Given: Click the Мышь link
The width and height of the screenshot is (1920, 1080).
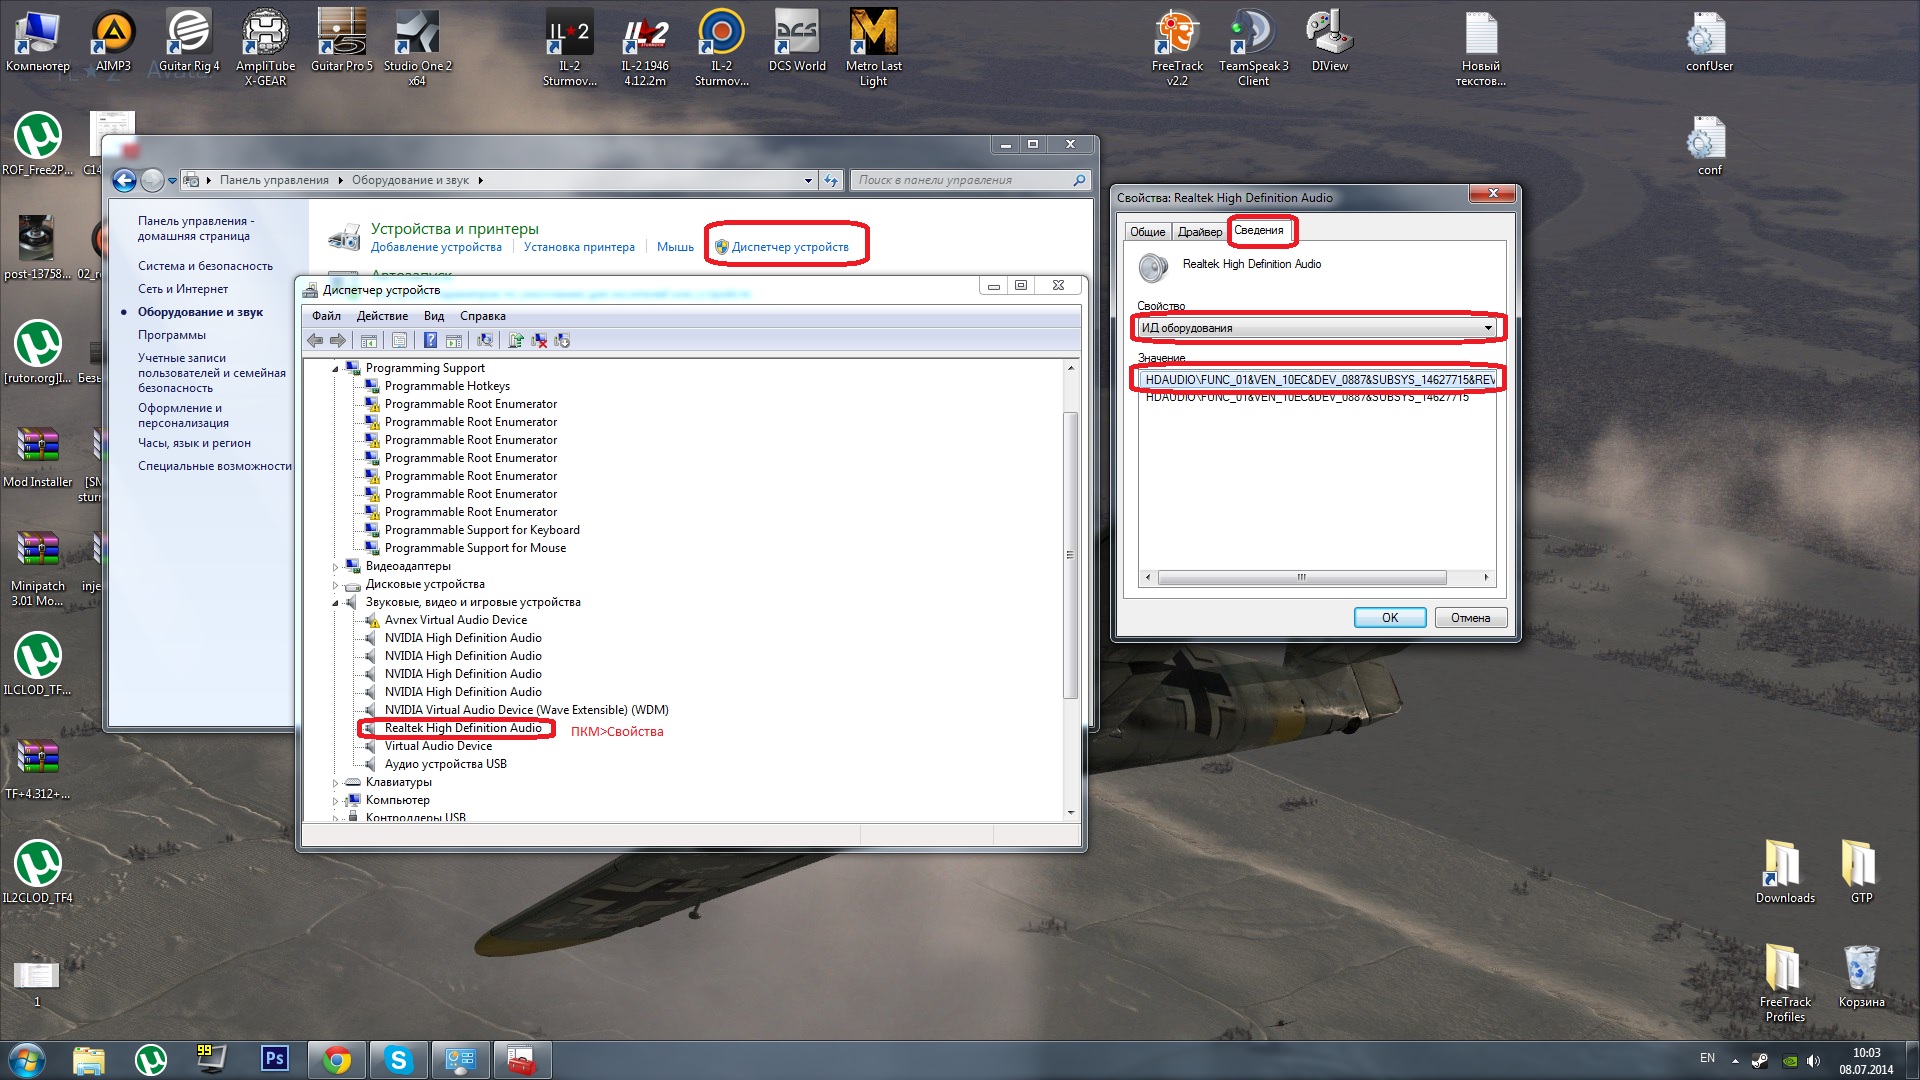Looking at the screenshot, I should (x=675, y=247).
